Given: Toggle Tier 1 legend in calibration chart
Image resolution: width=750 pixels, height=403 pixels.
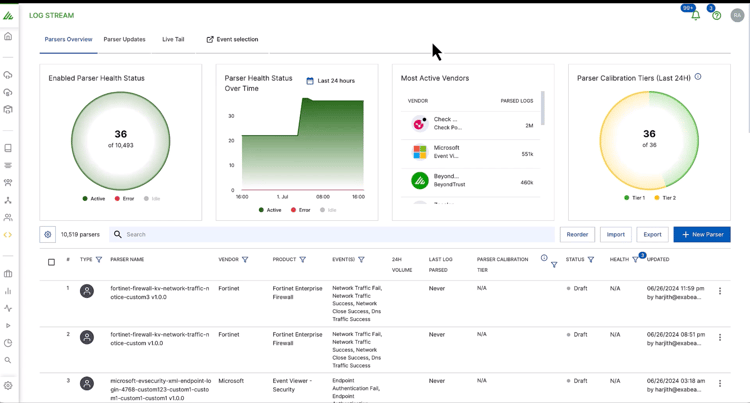Looking at the screenshot, I should tap(635, 198).
